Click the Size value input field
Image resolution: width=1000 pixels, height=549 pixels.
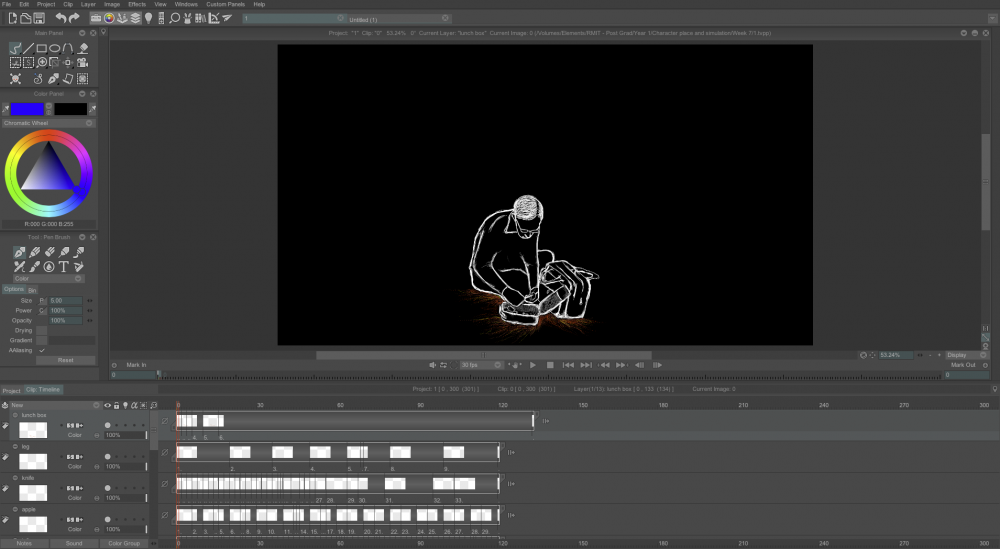point(66,300)
